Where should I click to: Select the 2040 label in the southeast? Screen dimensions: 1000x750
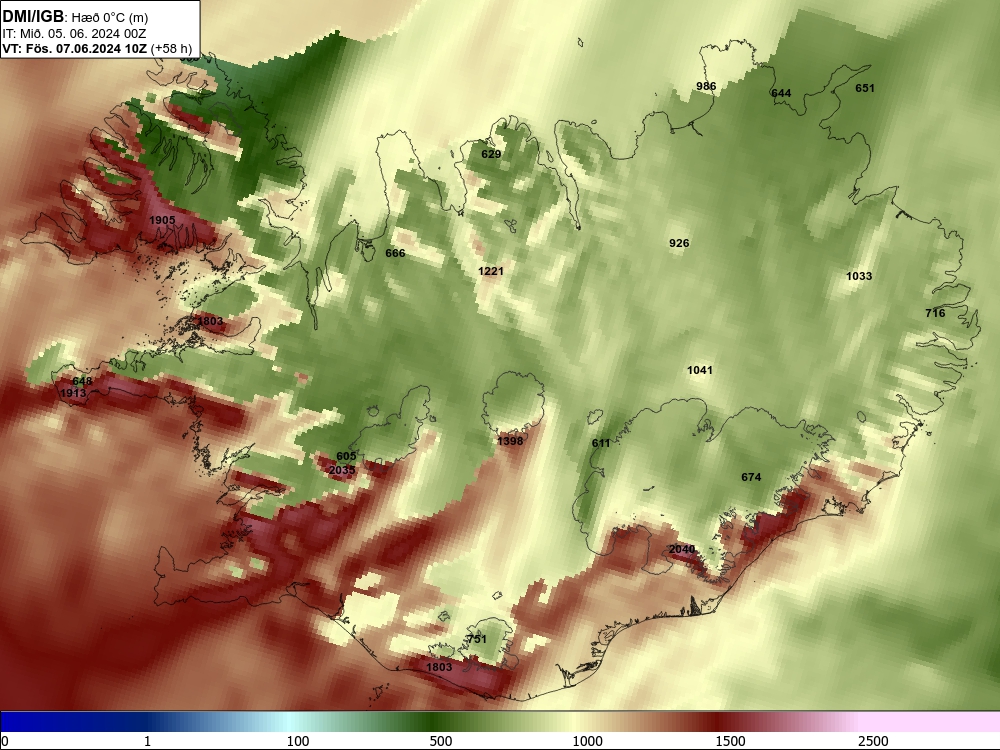tap(682, 549)
